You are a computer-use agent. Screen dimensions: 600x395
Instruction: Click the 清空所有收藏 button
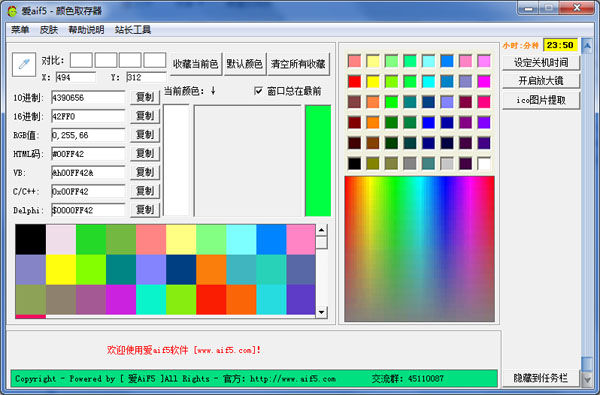pos(298,64)
